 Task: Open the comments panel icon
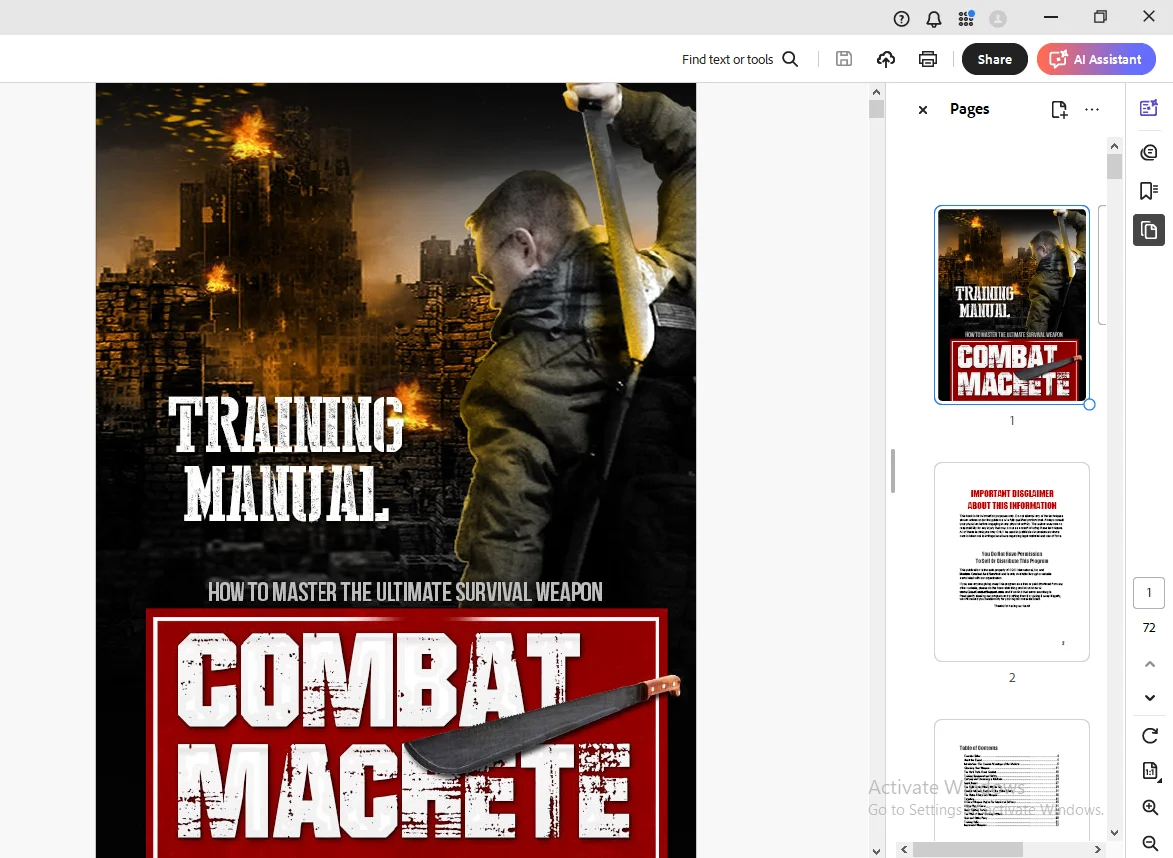(1148, 153)
